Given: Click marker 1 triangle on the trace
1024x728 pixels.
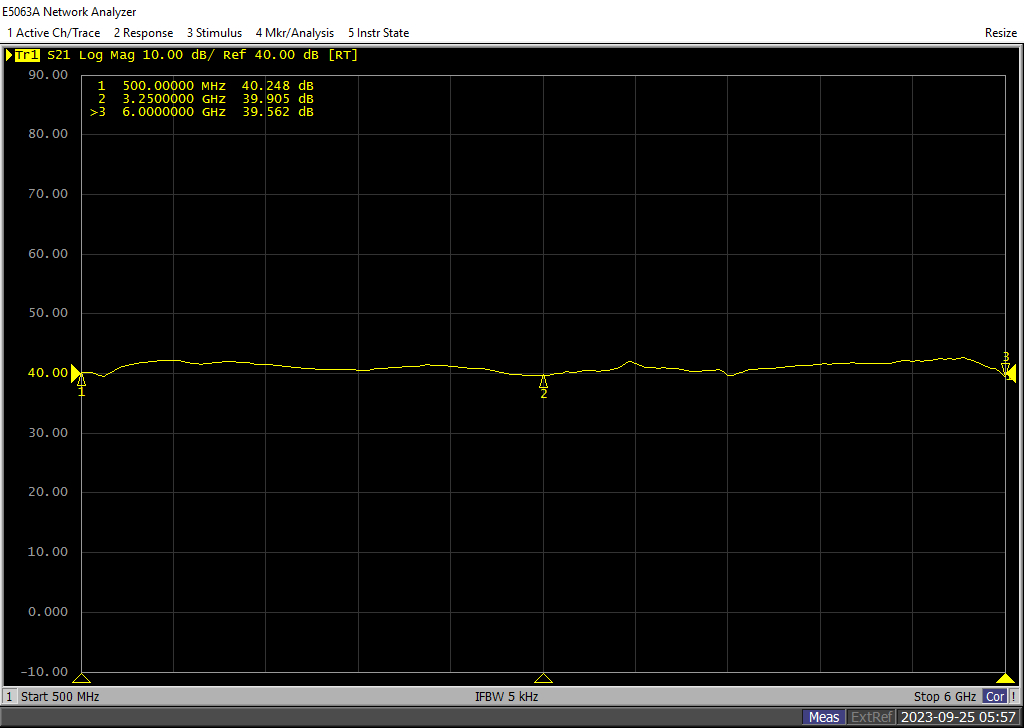Looking at the screenshot, I should click(81, 379).
